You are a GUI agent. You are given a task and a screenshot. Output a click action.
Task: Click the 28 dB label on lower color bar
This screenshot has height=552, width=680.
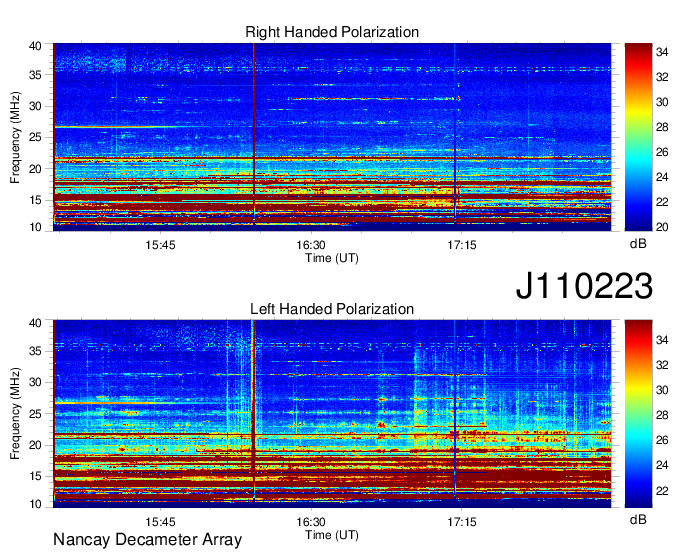coord(662,415)
